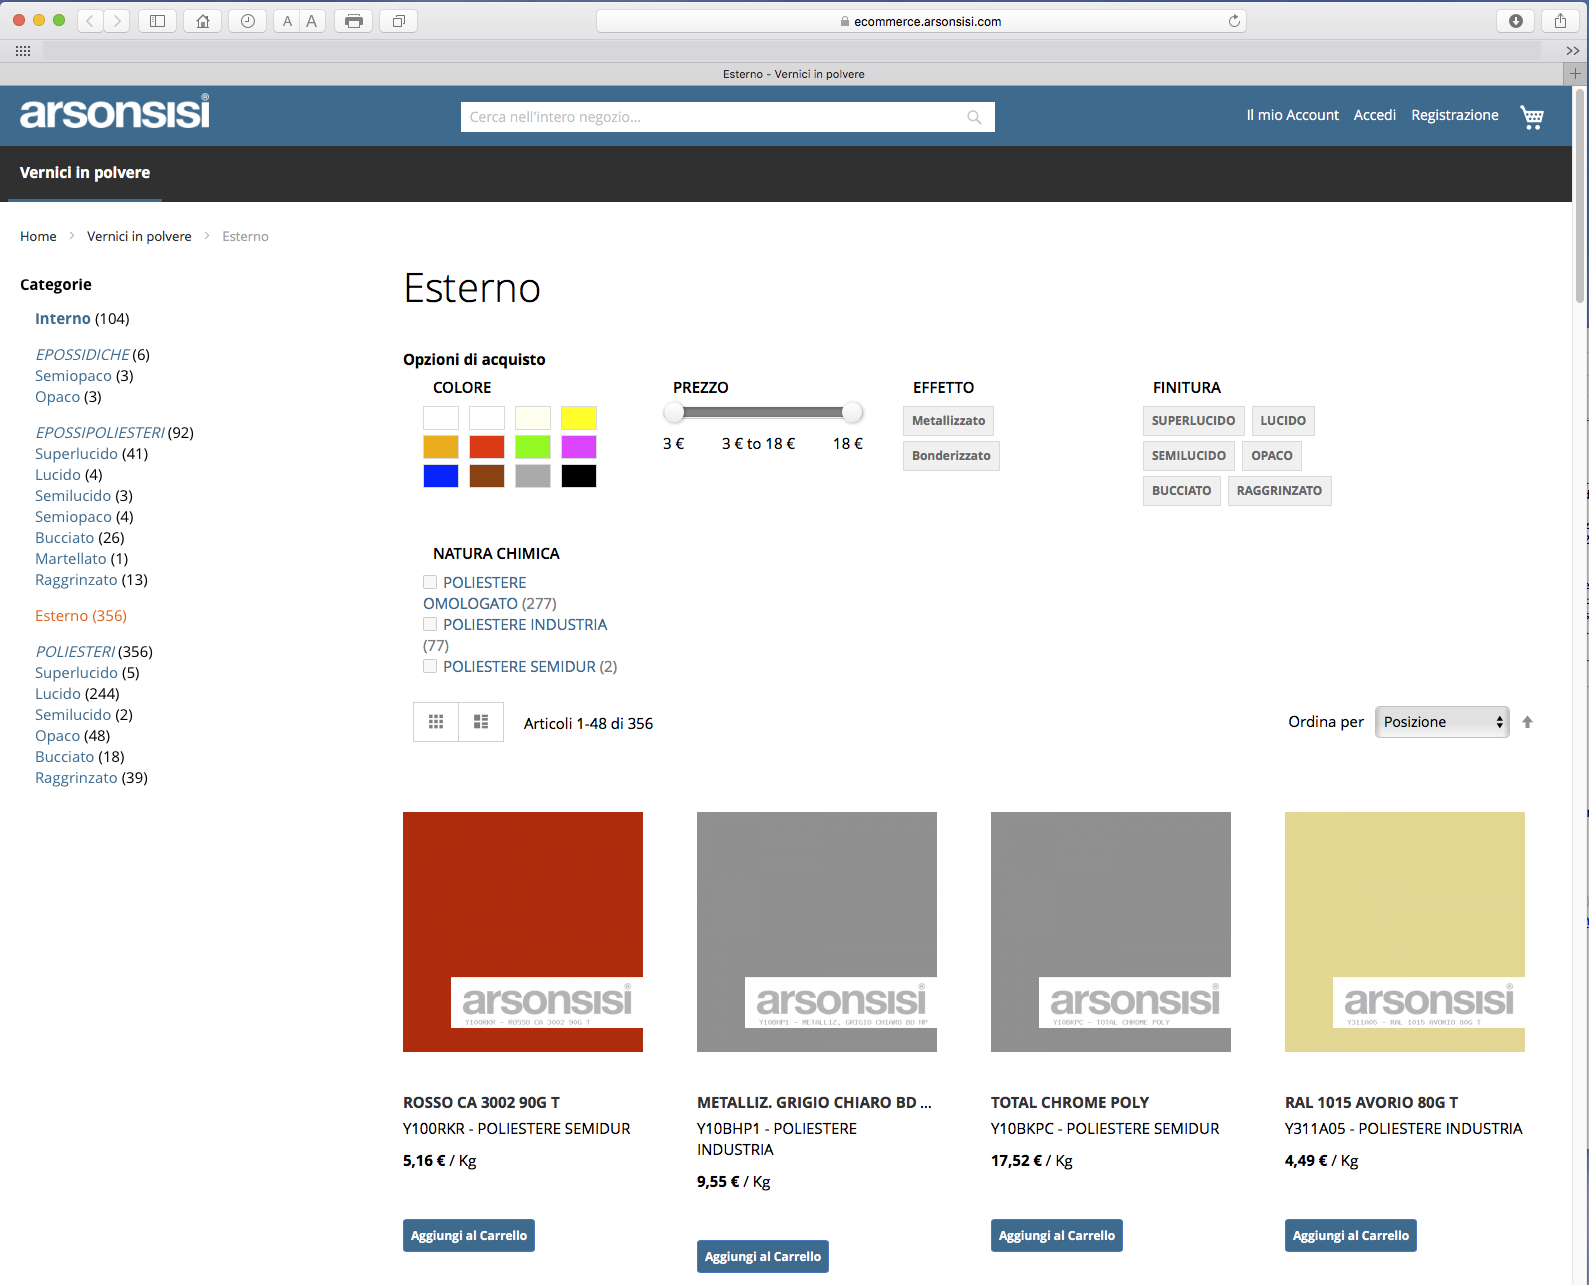Screen dimensions: 1589x1285
Task: Open RAL 1015 AVORIO product thumbnail
Action: click(1405, 932)
